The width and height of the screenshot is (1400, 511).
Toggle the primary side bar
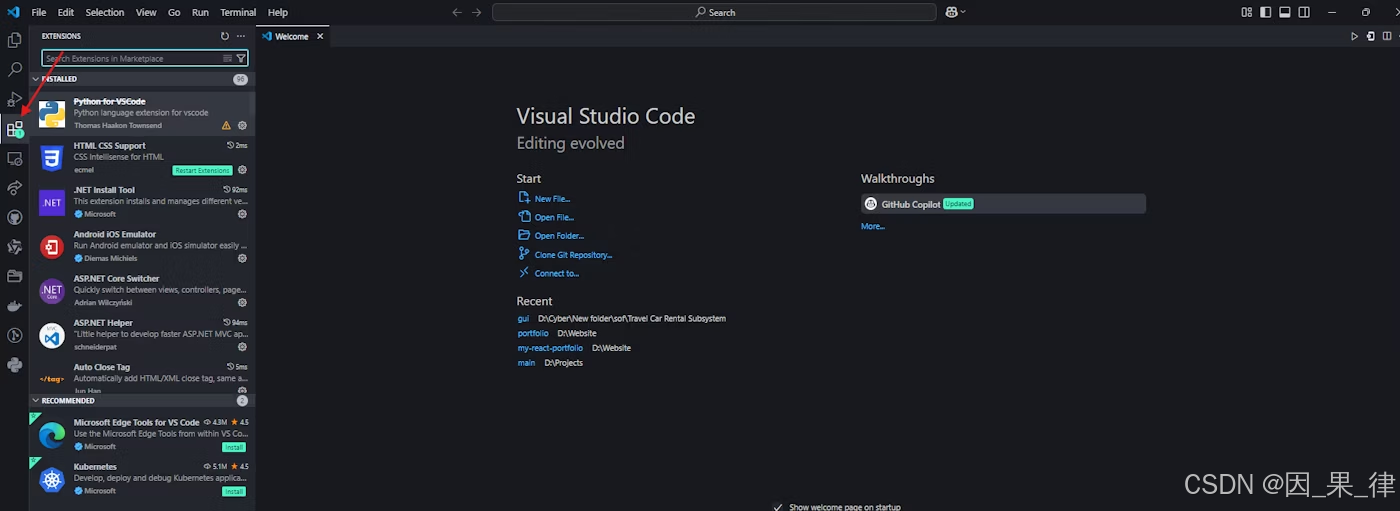[1266, 12]
